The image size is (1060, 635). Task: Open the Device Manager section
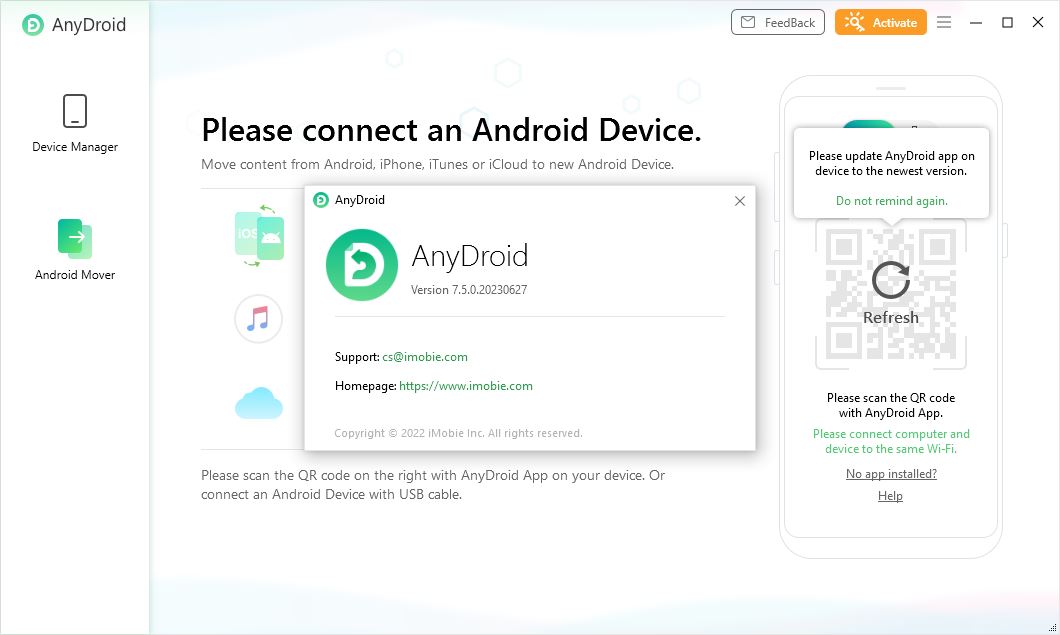[75, 123]
